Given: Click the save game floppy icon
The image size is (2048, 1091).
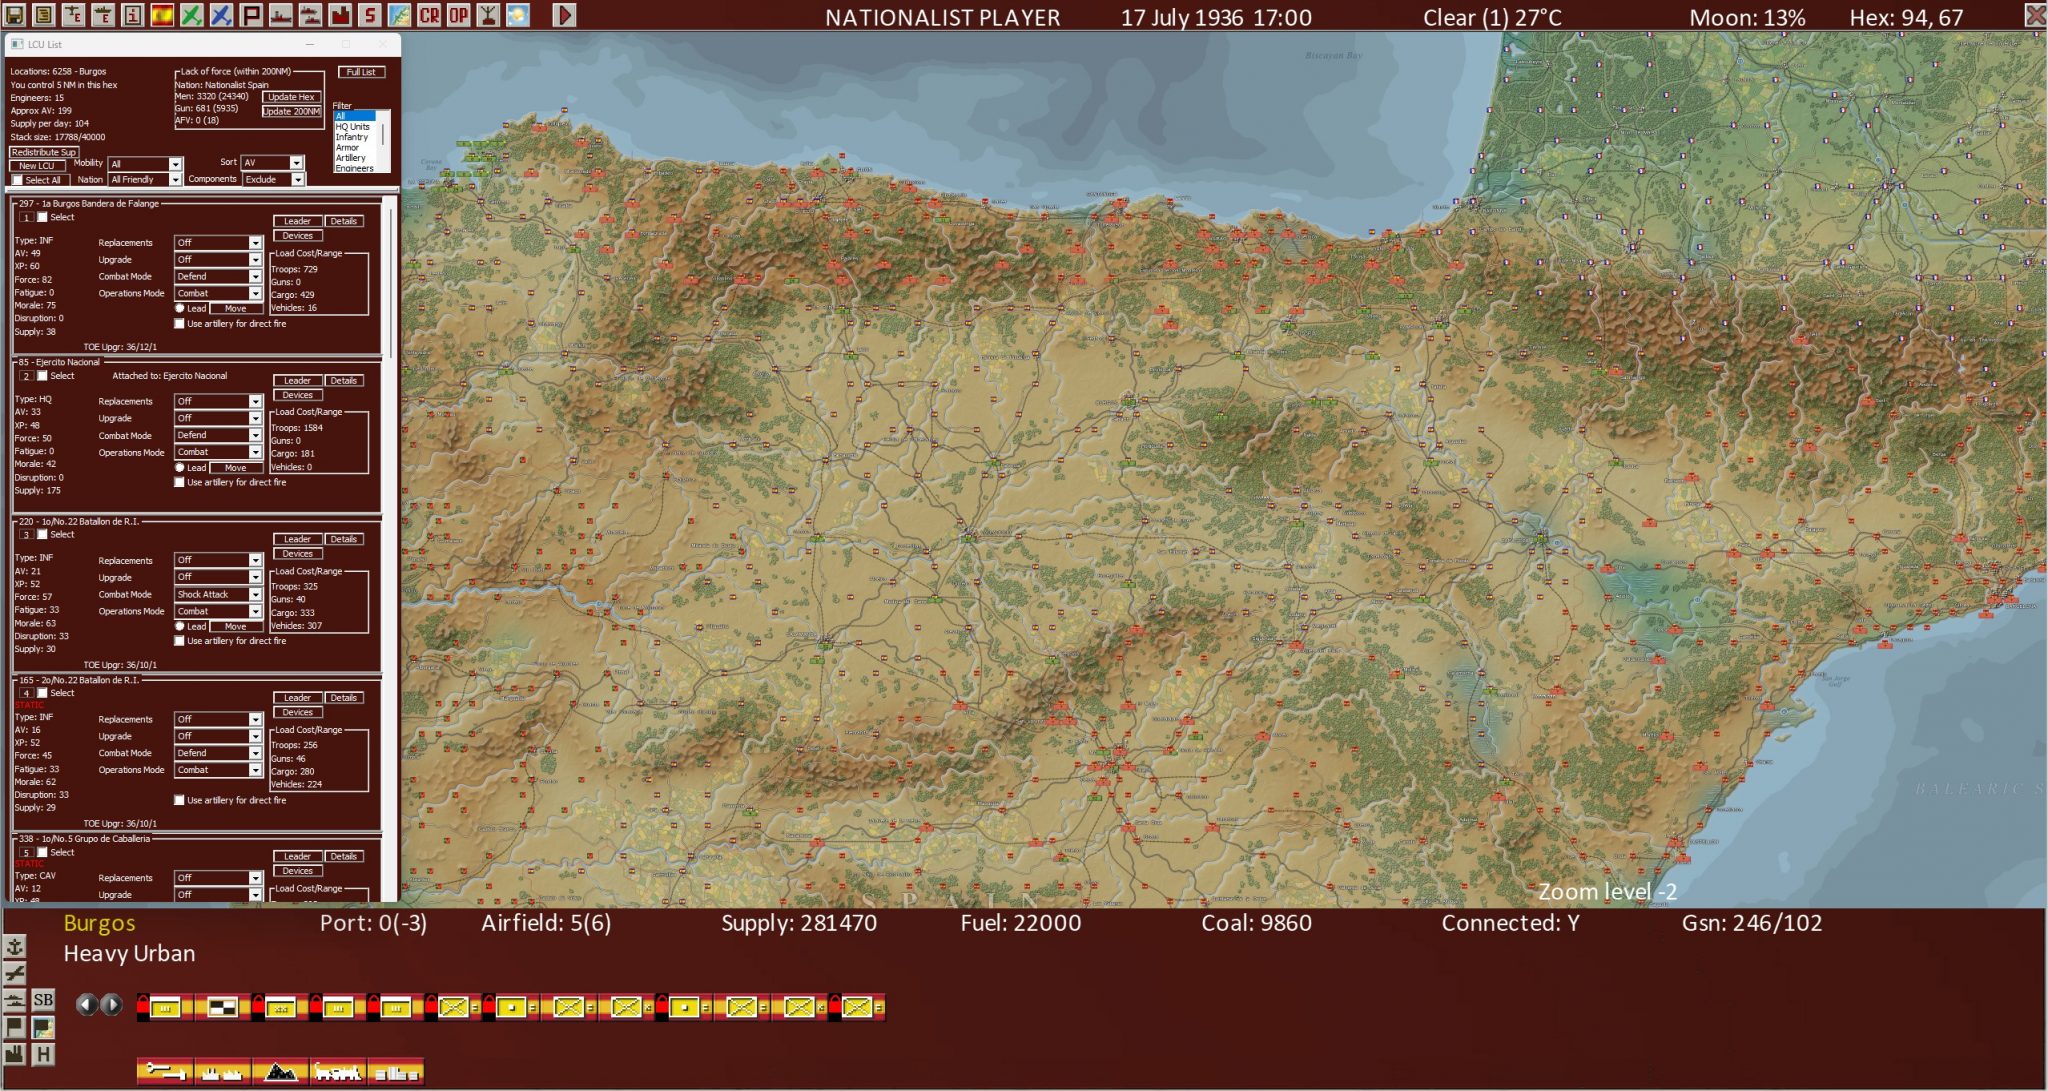Looking at the screenshot, I should (x=14, y=15).
